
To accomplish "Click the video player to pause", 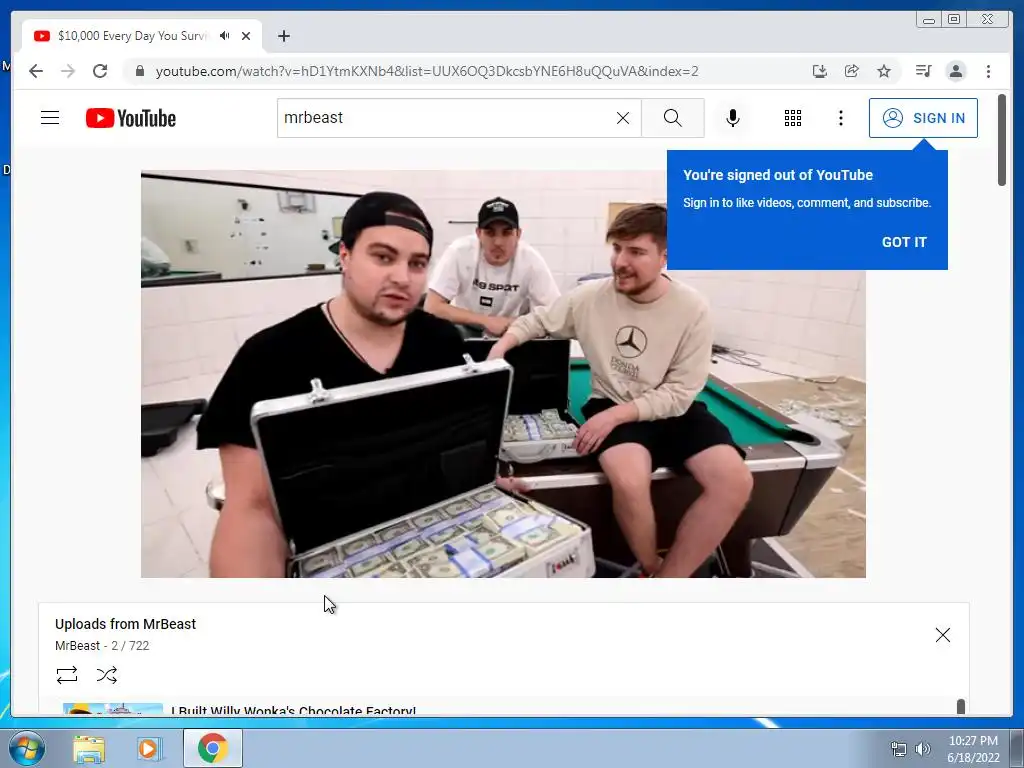I will [x=503, y=374].
